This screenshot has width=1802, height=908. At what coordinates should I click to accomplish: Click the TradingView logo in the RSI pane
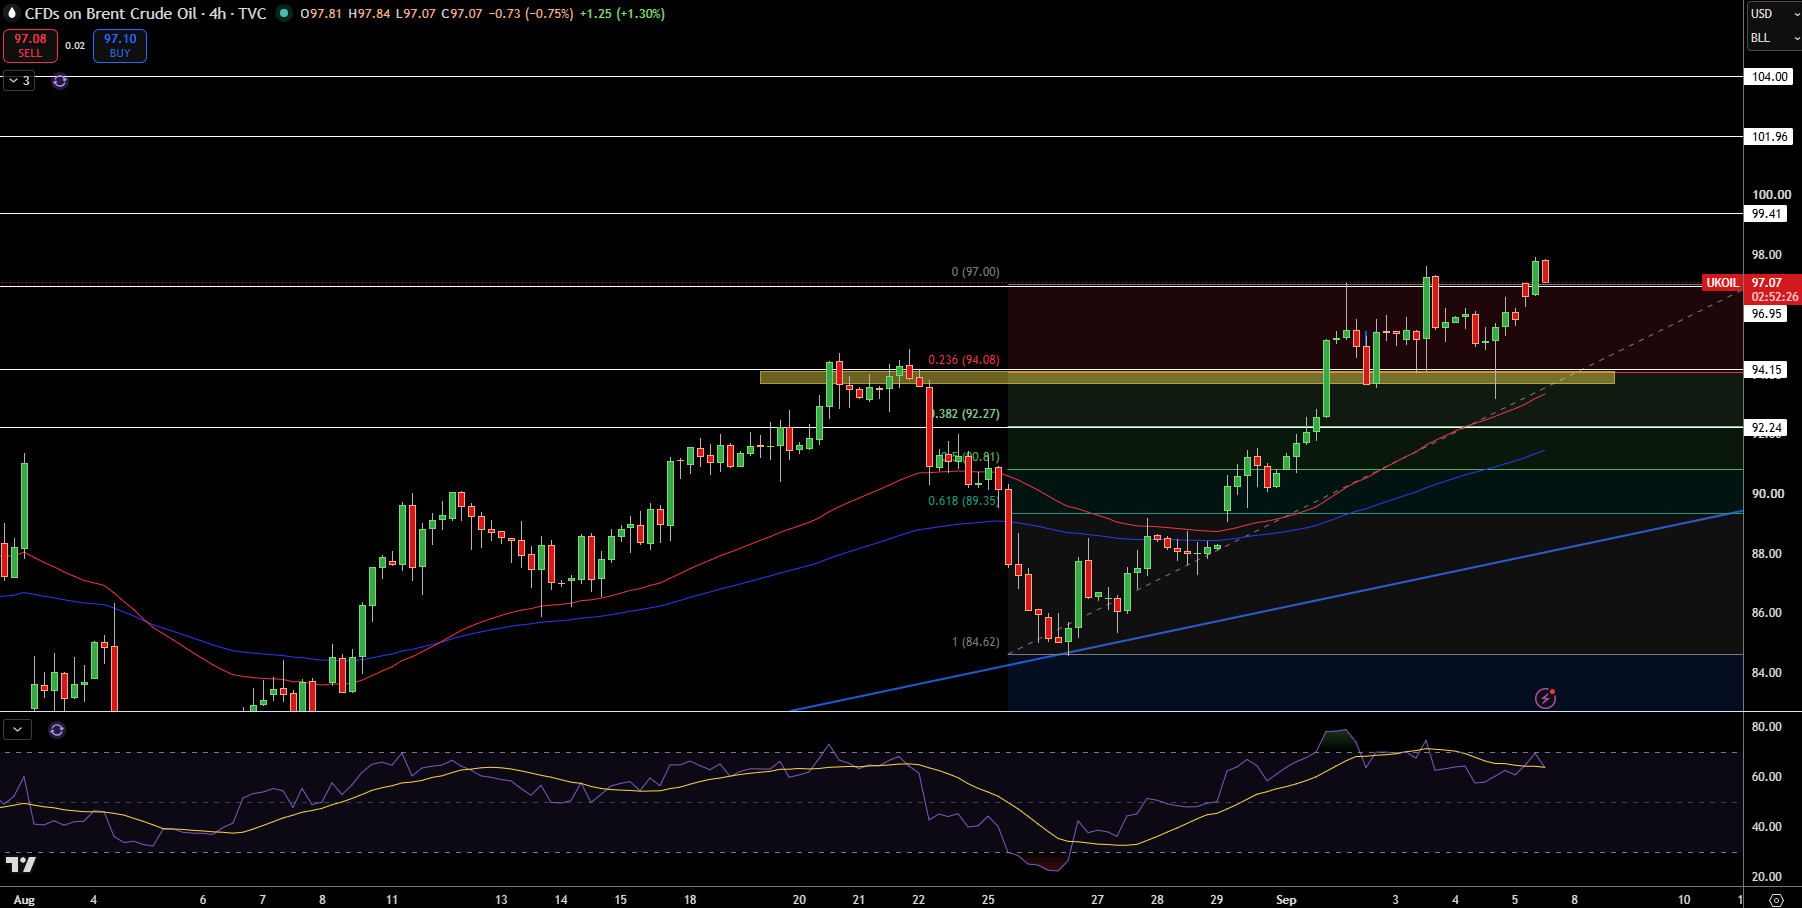[20, 864]
